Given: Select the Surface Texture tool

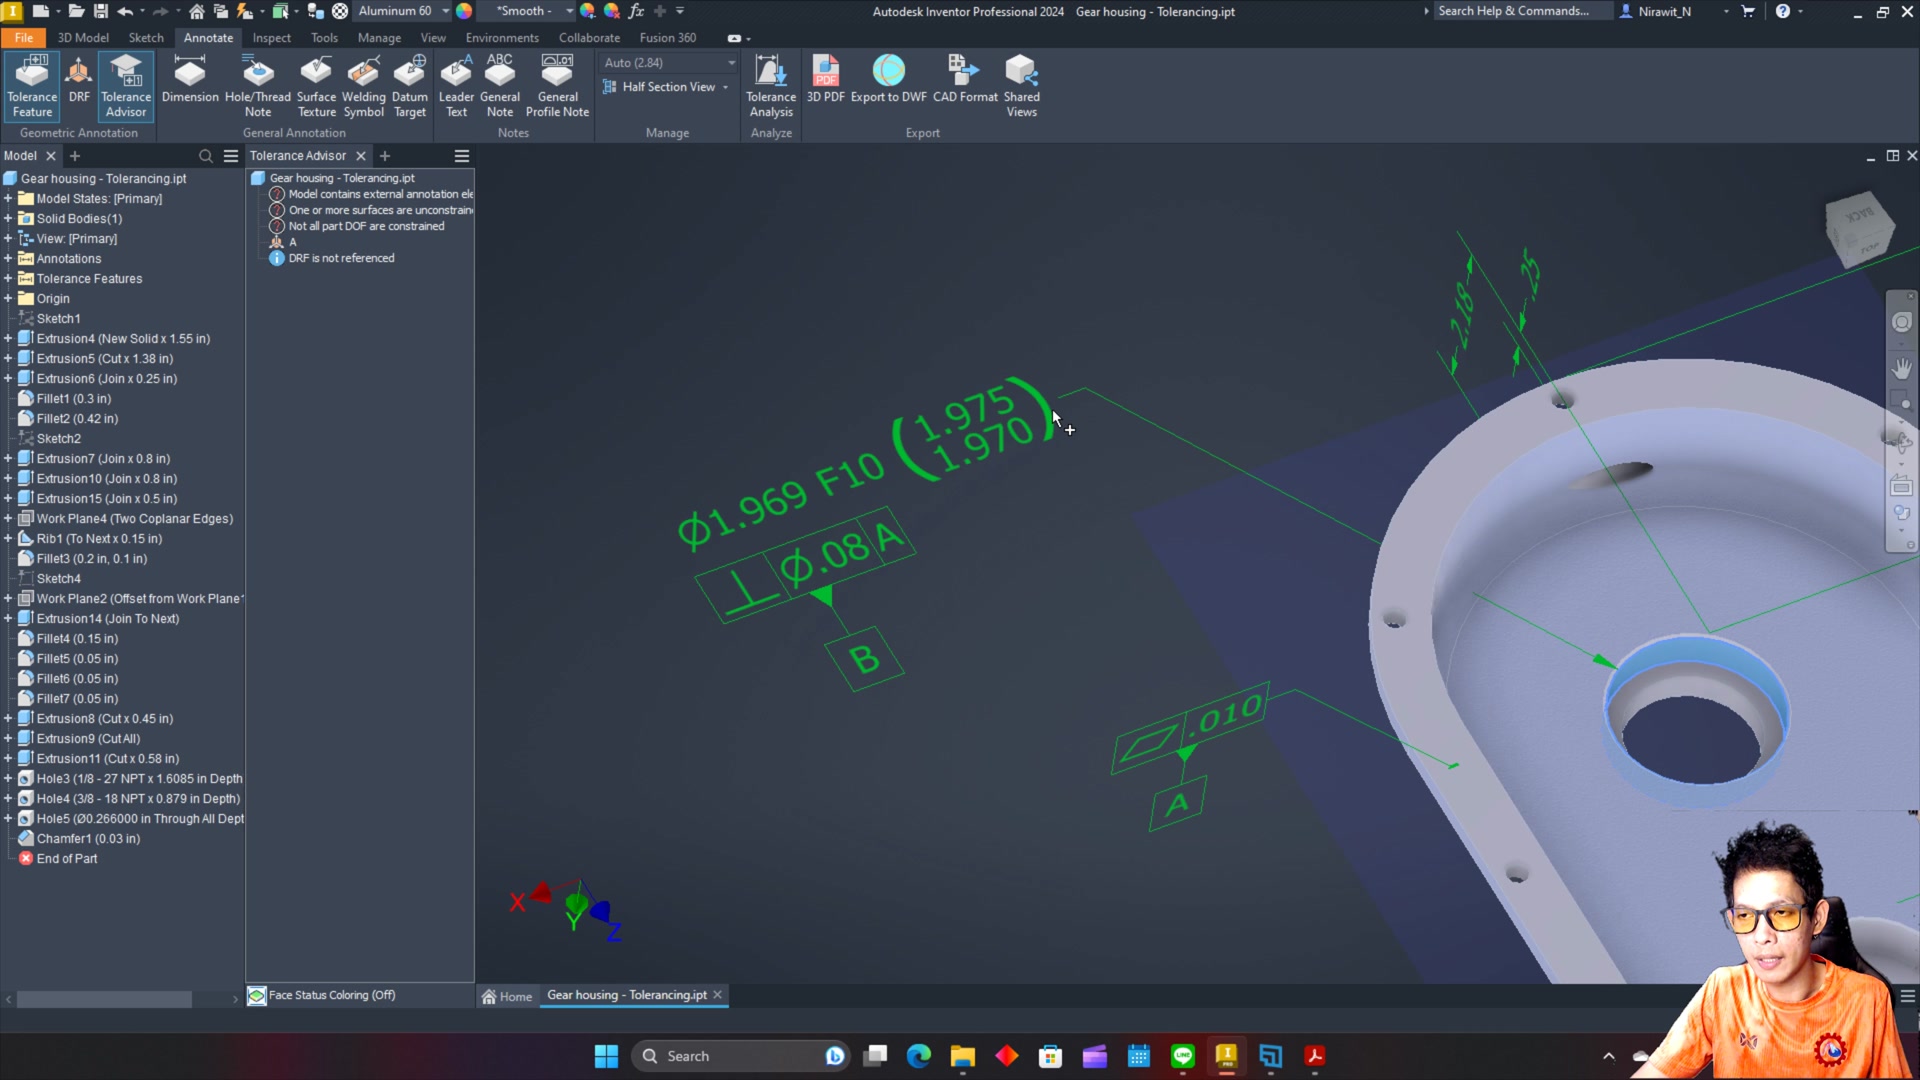Looking at the screenshot, I should (316, 86).
